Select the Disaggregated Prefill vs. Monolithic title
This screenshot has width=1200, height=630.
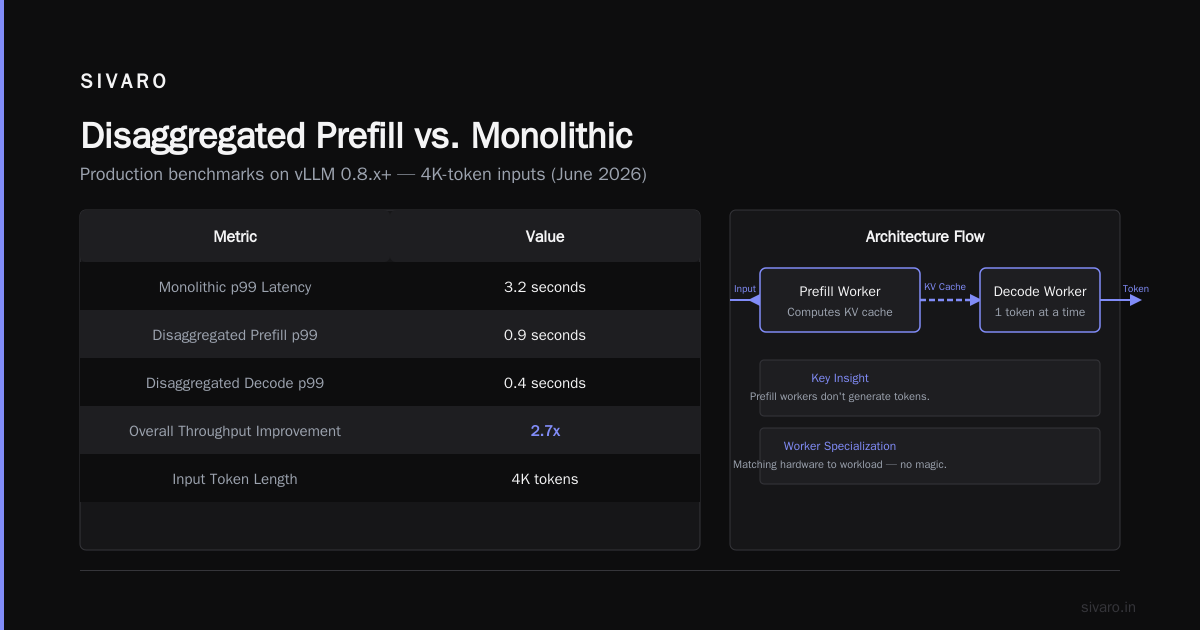[356, 136]
